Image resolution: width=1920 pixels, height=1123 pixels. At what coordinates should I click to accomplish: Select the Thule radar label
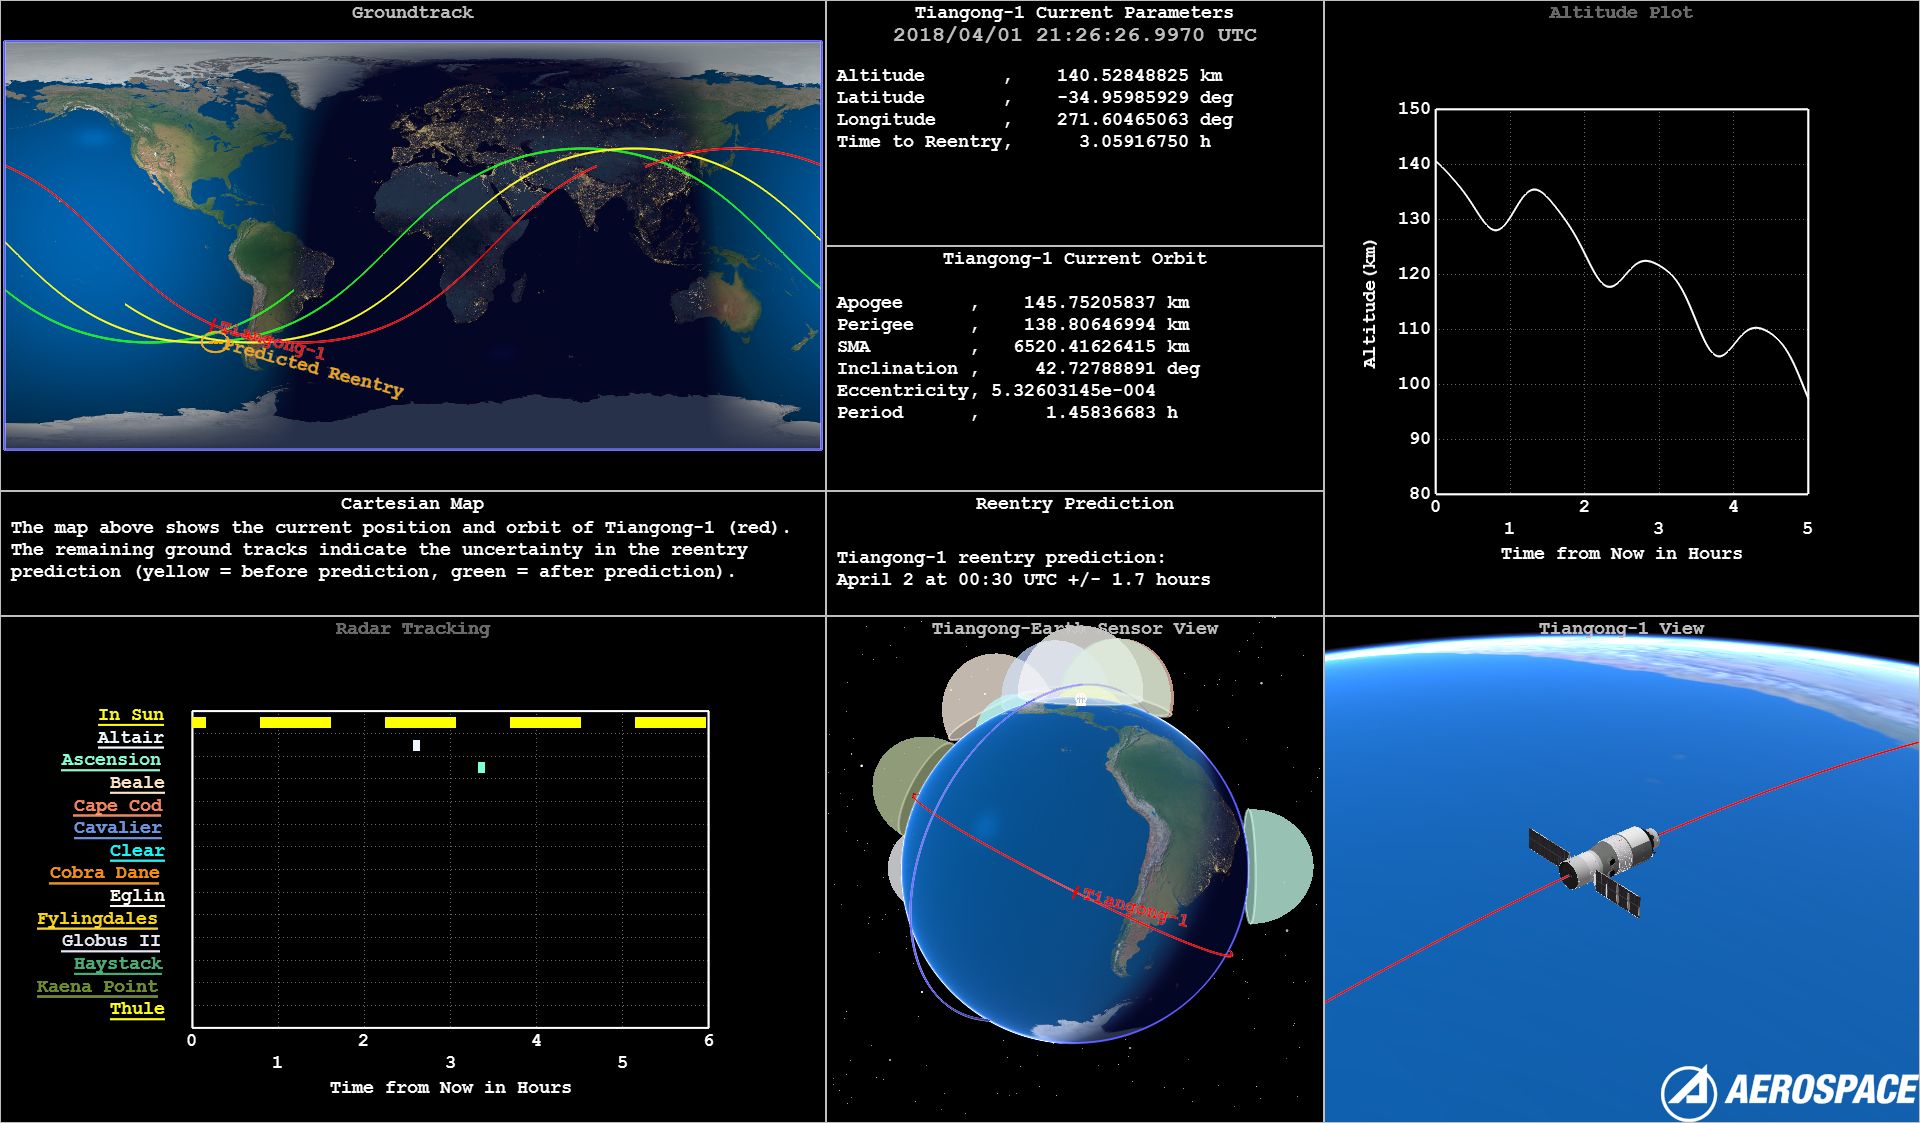(137, 1009)
